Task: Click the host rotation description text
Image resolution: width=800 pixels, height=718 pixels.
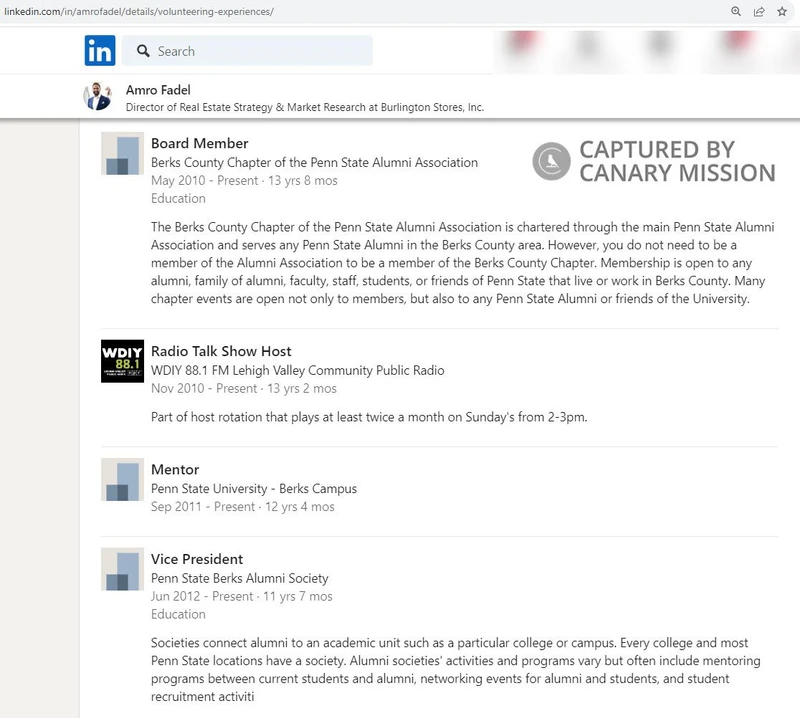Action: (369, 417)
